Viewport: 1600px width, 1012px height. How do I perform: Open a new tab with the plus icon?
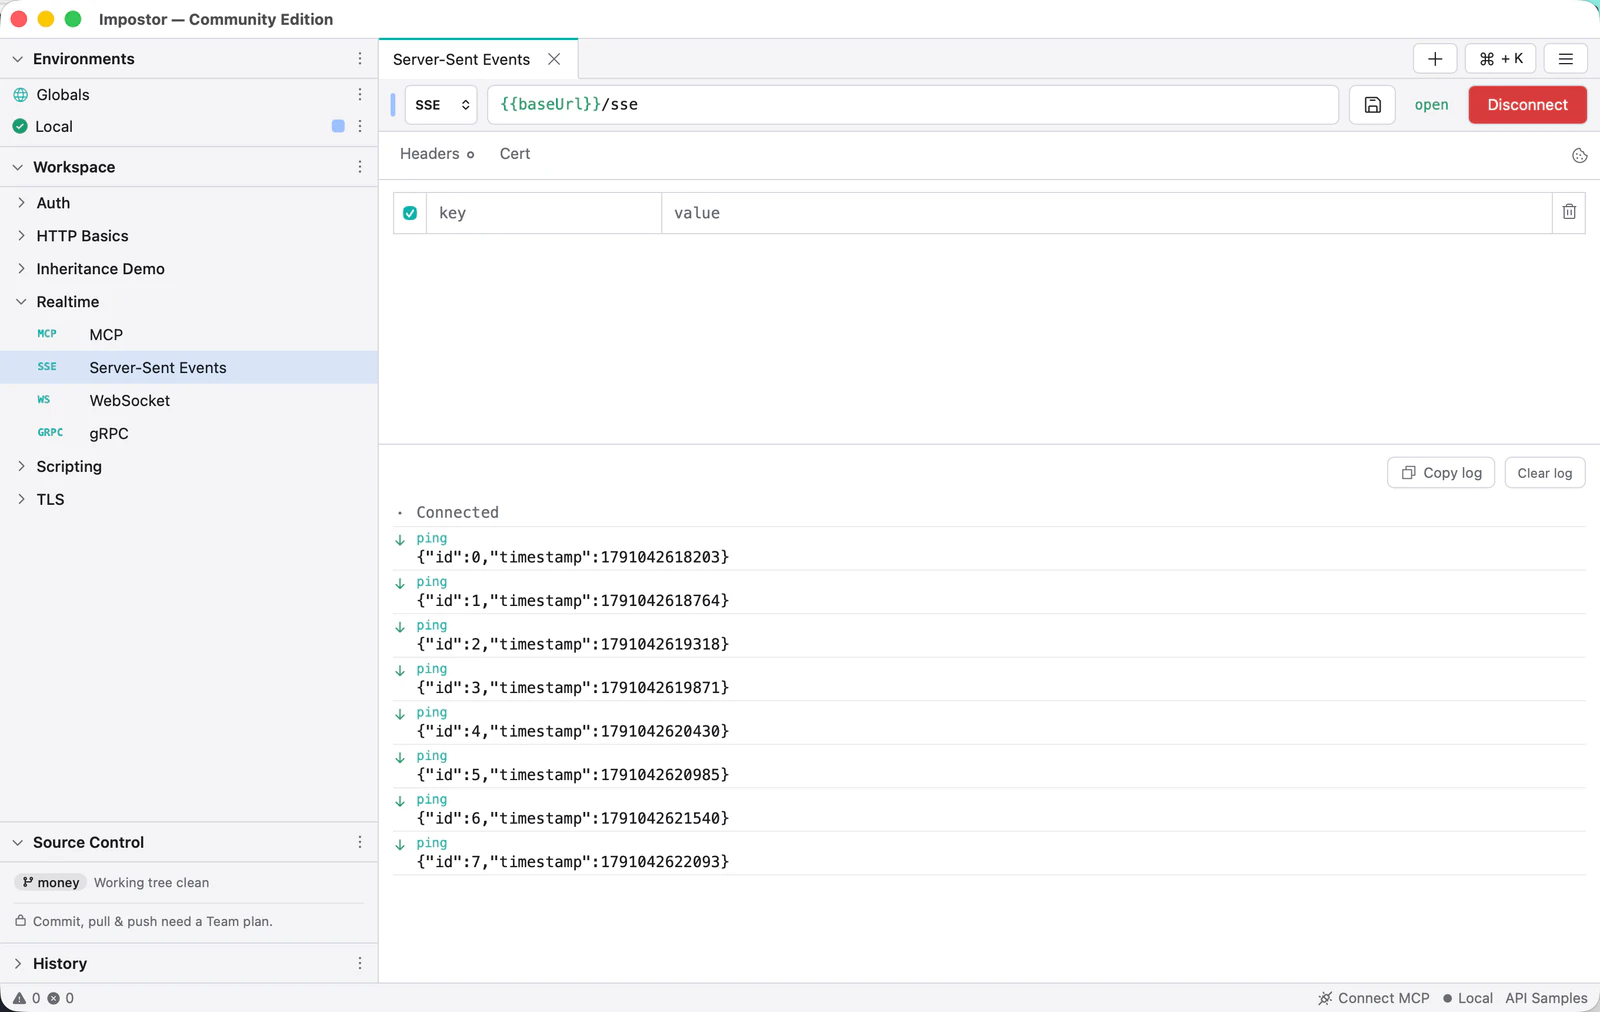pos(1434,59)
